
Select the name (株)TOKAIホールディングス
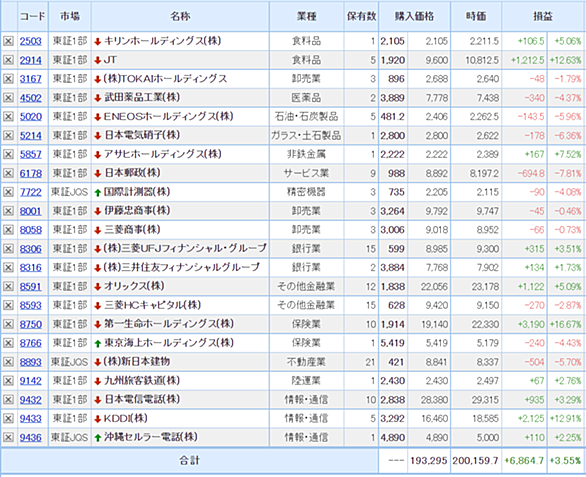165,79
